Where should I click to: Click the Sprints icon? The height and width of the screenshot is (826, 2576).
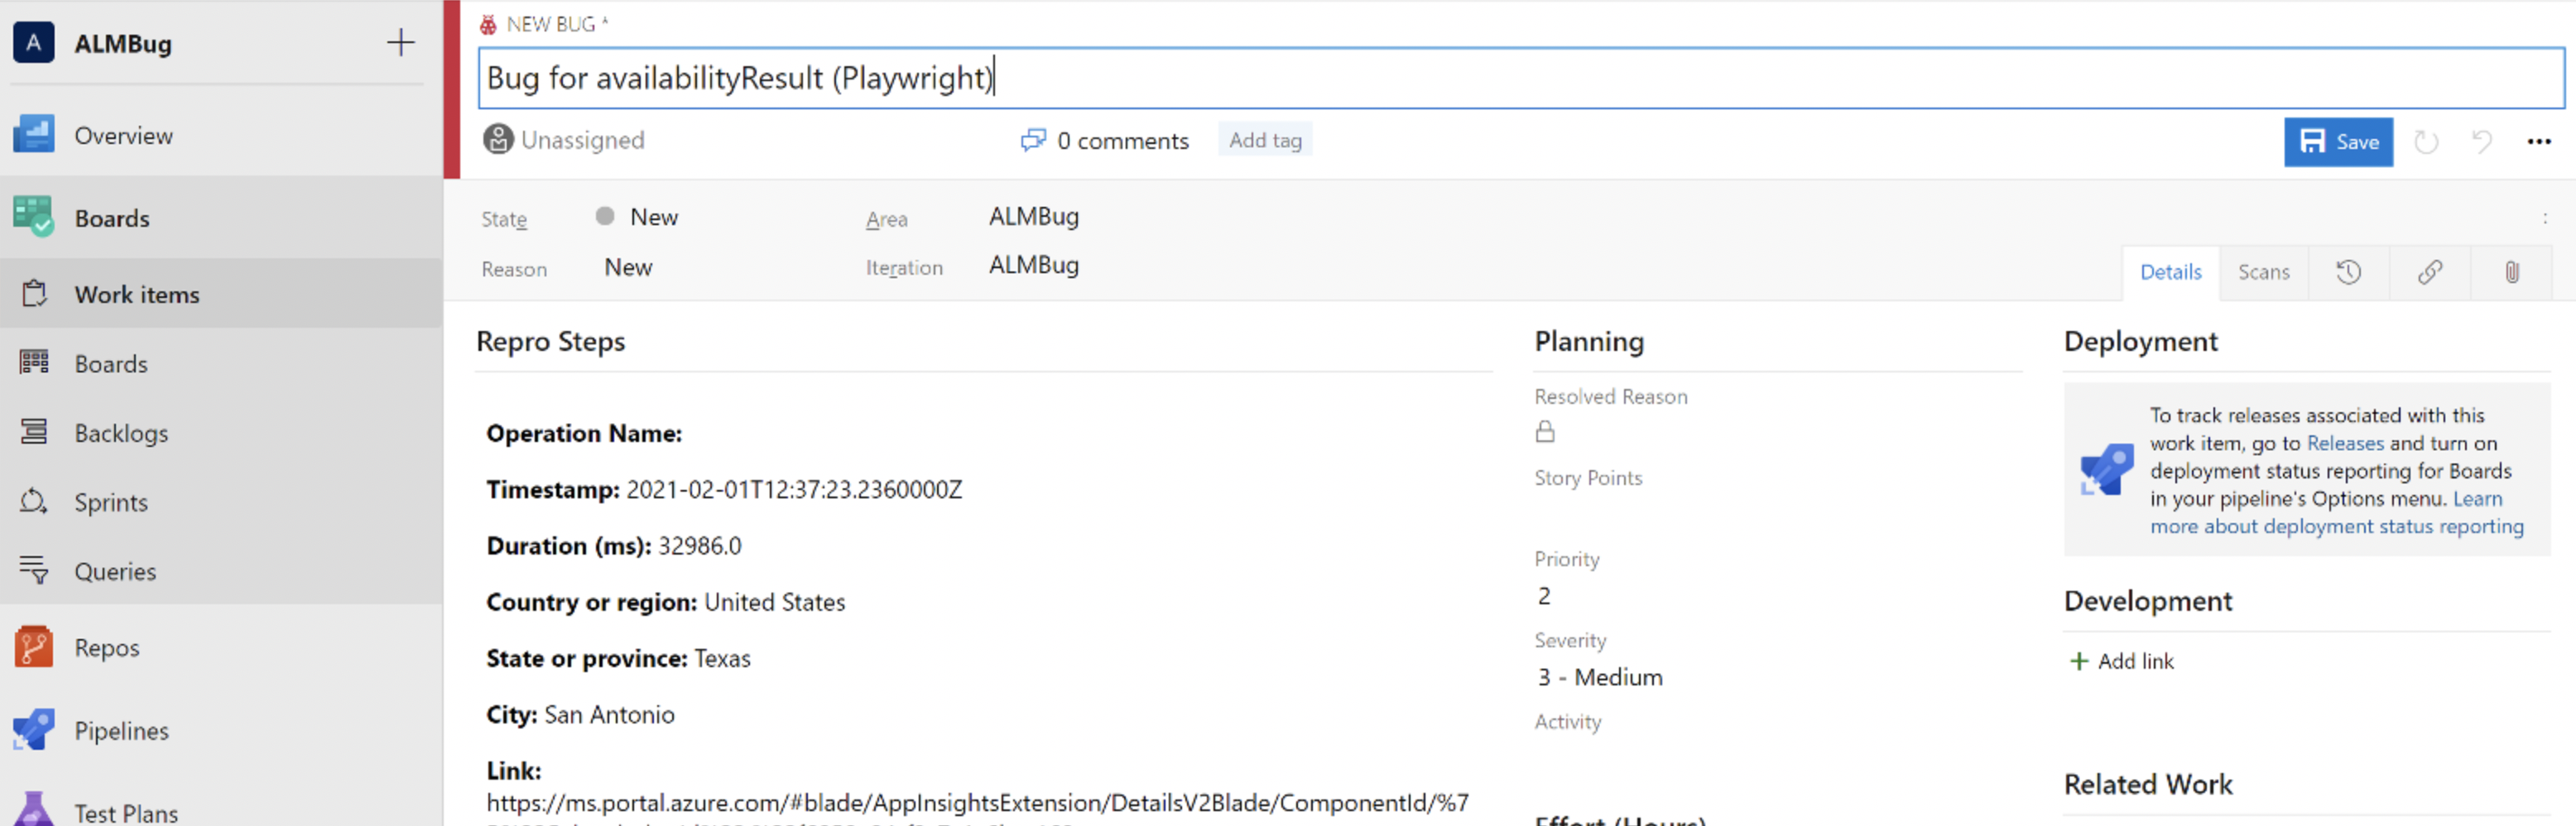(34, 501)
